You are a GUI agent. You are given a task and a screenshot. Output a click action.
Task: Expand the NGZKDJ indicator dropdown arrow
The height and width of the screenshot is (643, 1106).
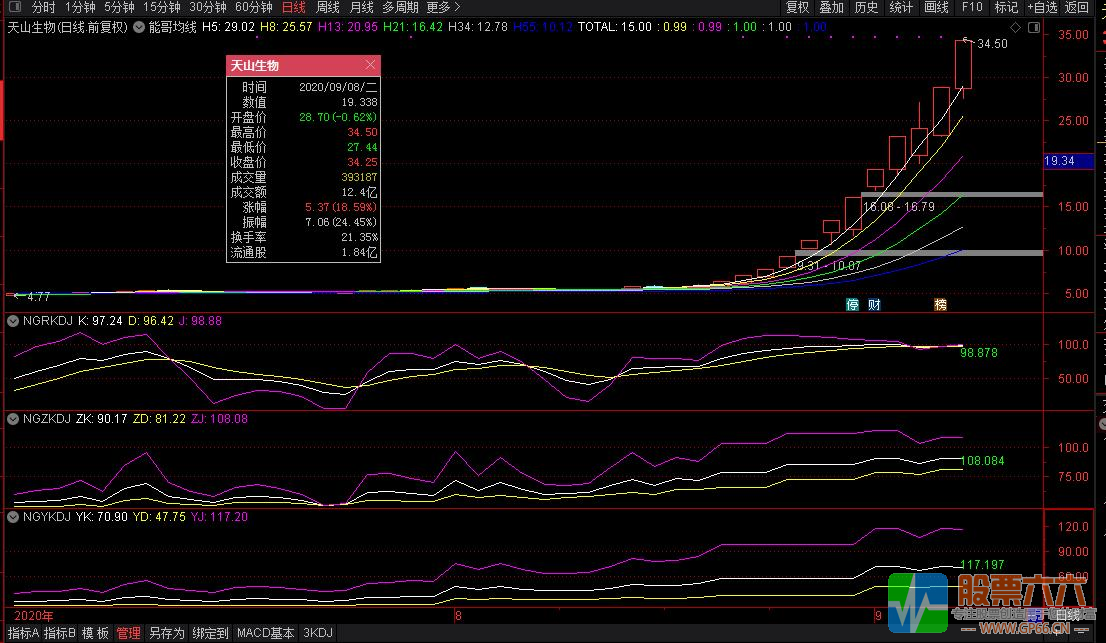click(13, 419)
